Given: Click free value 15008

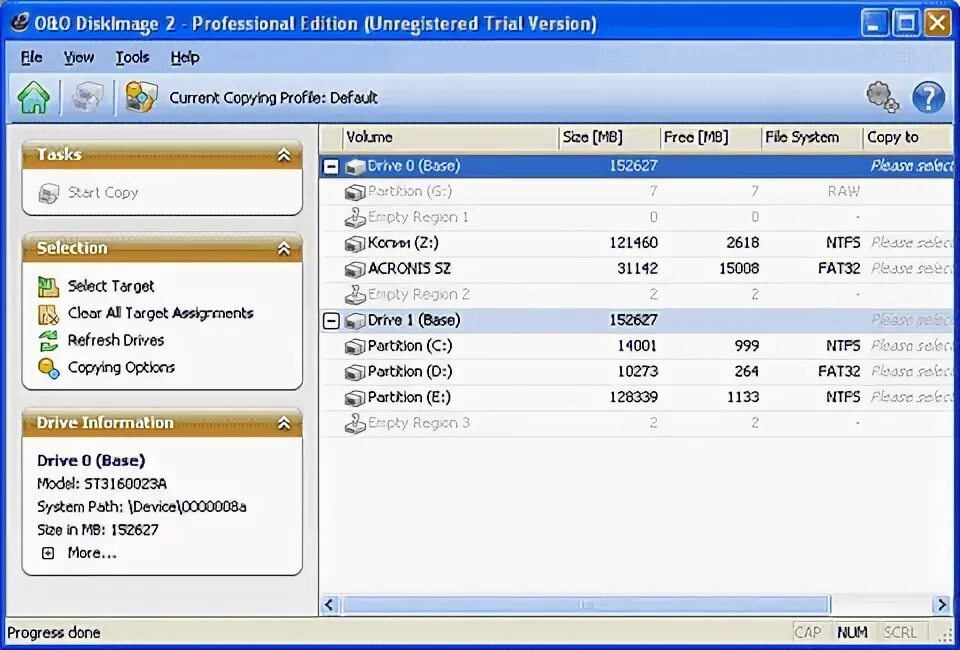Looking at the screenshot, I should coord(739,269).
